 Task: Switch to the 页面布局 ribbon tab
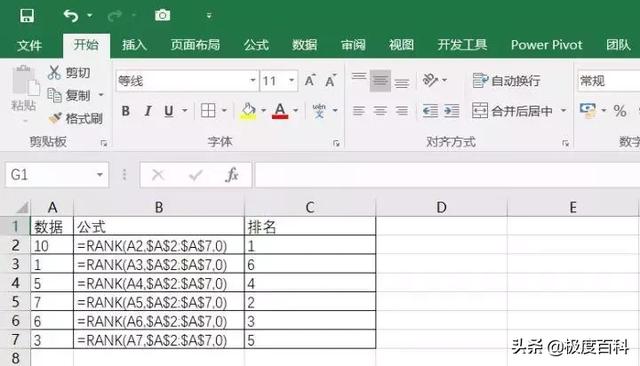(195, 44)
